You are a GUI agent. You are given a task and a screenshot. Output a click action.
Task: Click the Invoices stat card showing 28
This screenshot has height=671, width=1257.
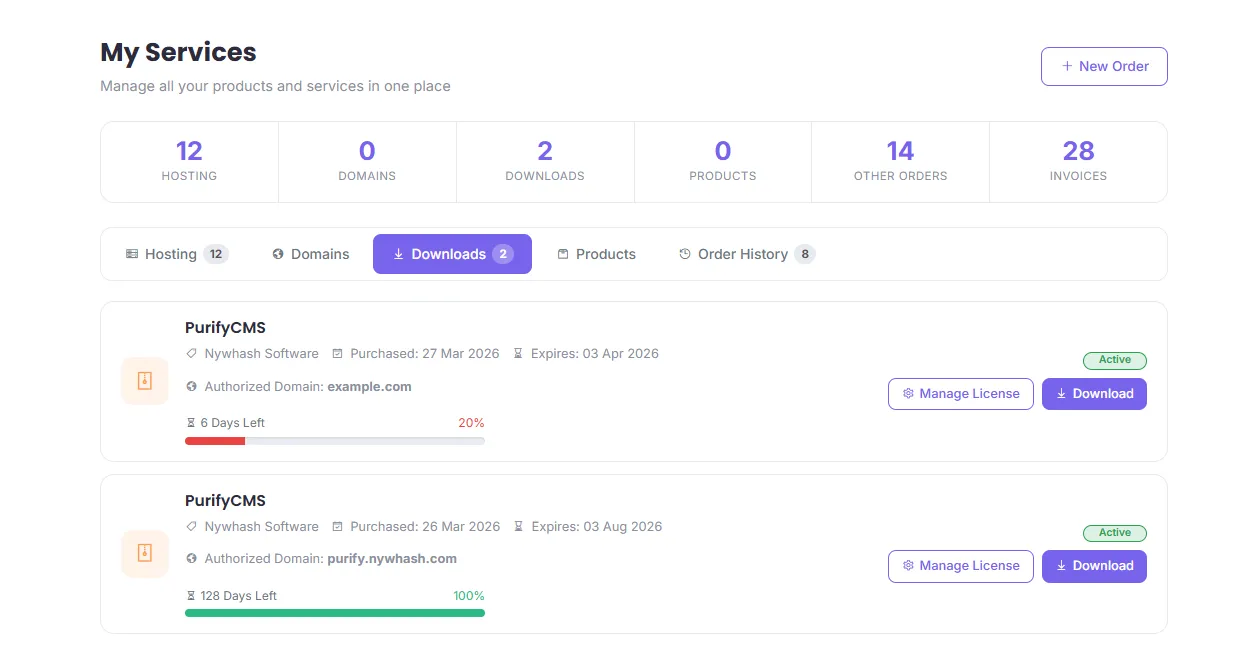1077,162
